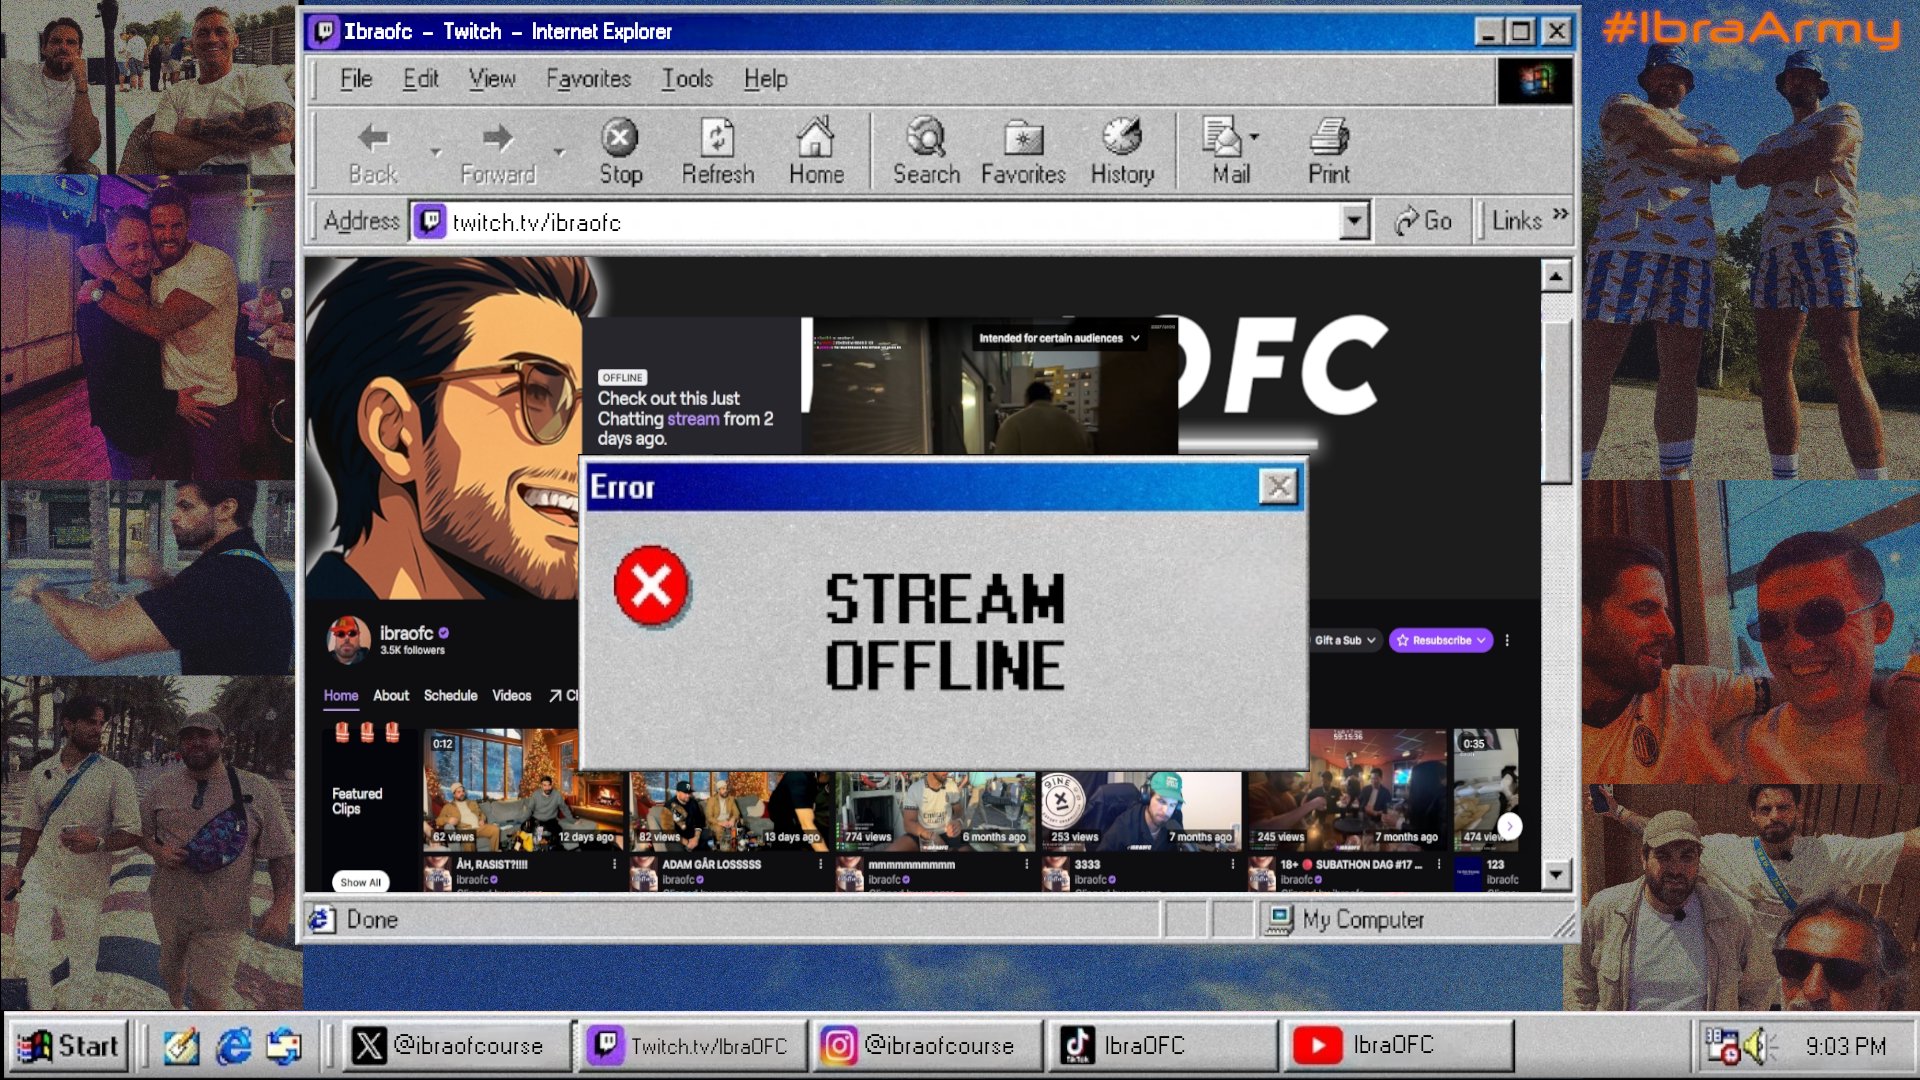Click the Go button beside address bar
Screen dimensions: 1920x1080
pos(1423,221)
